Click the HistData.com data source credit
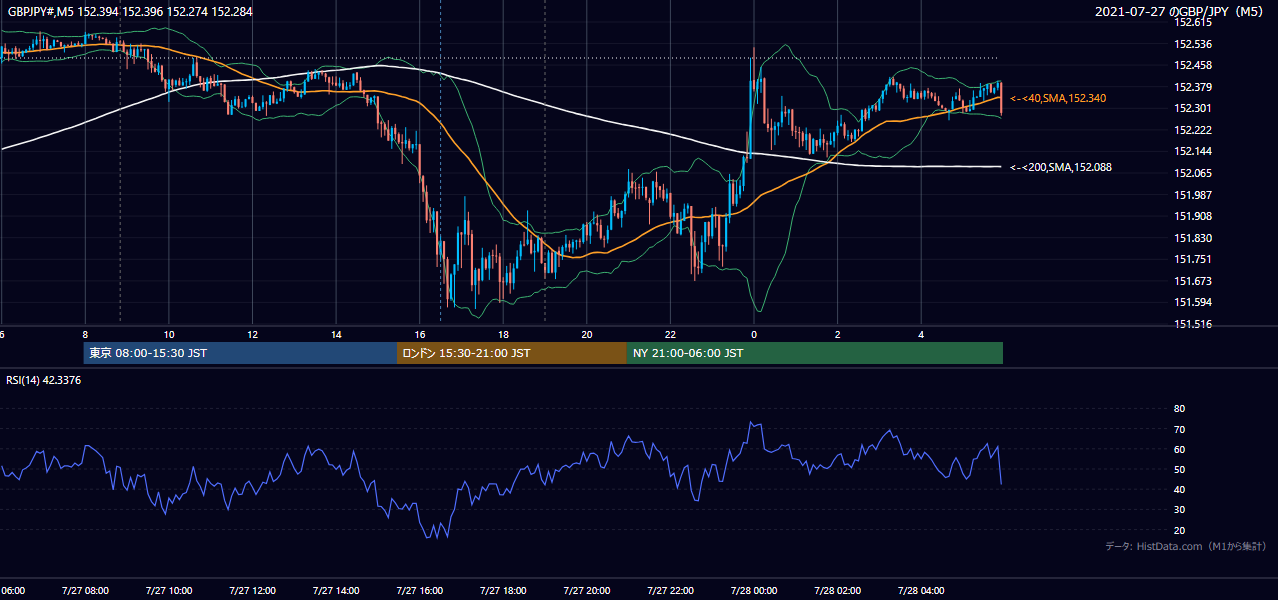 (1186, 546)
